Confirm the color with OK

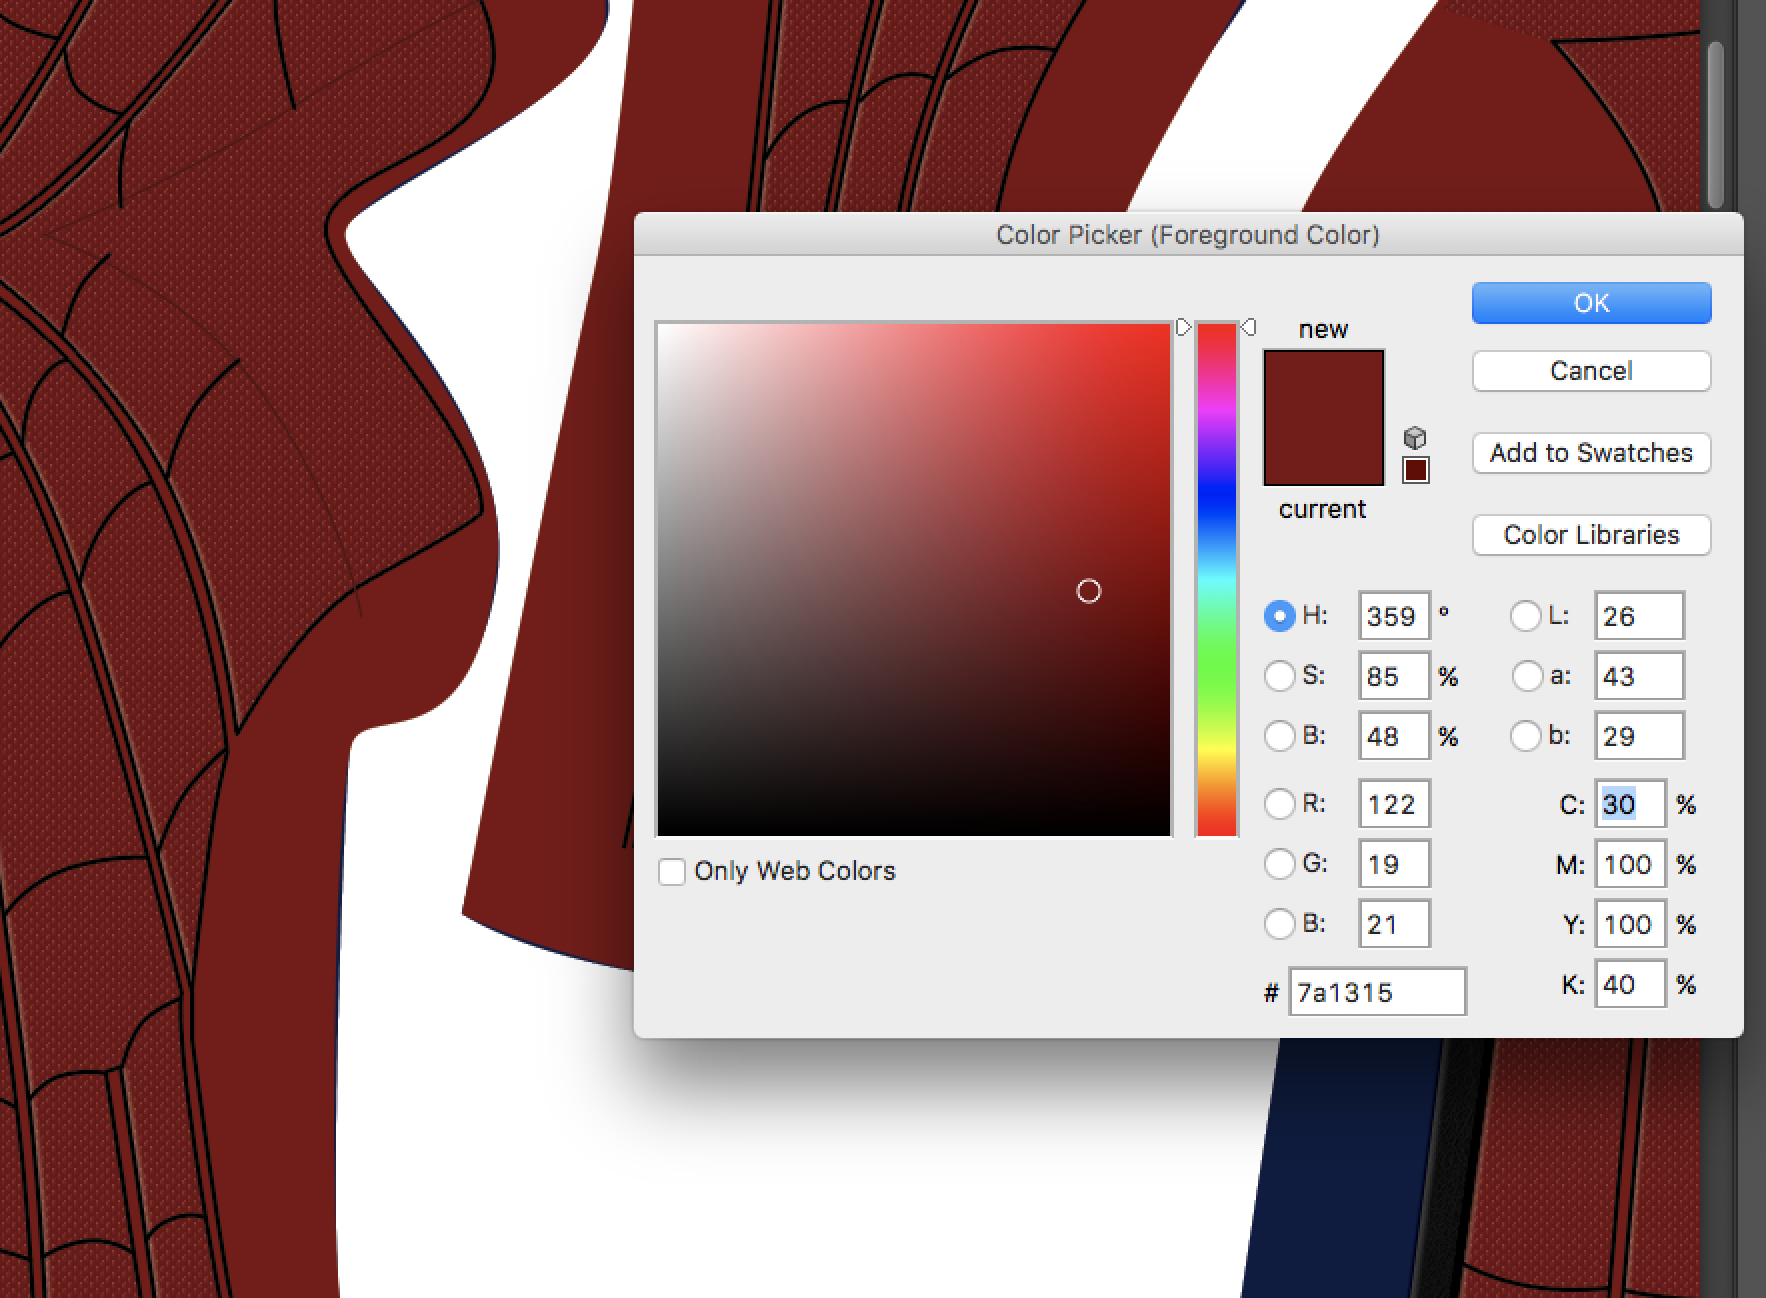1591,303
